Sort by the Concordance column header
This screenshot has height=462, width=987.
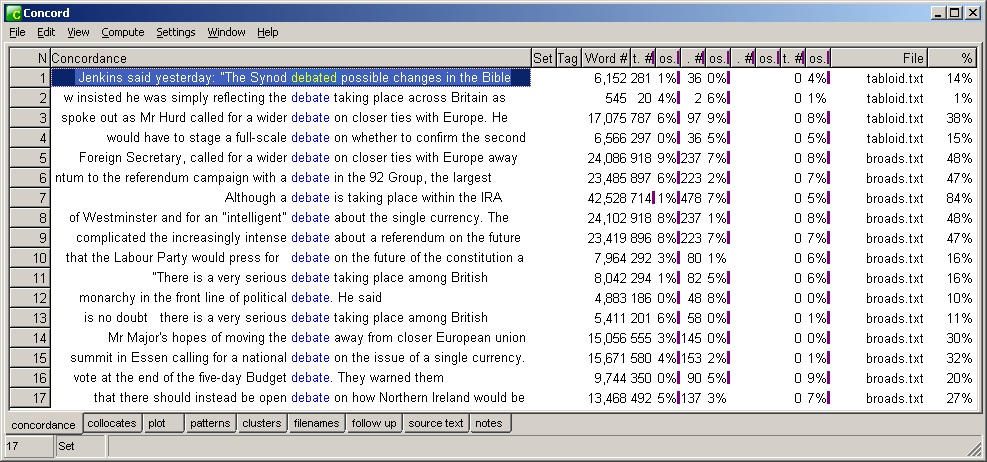(x=289, y=59)
